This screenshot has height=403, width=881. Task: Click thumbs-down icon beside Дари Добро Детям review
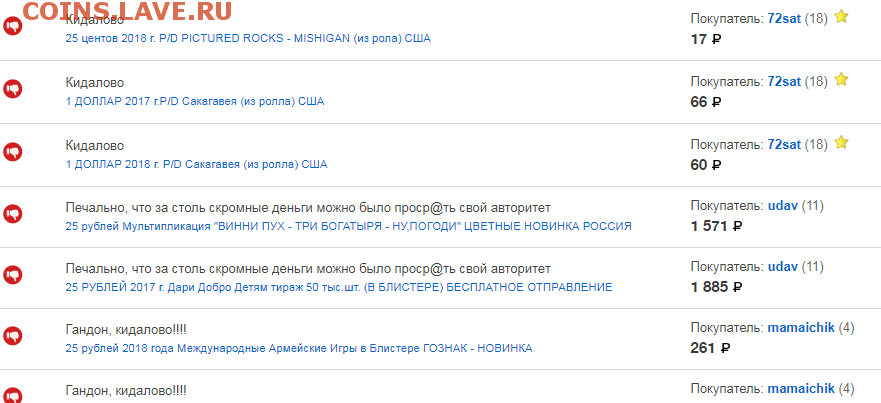pos(12,275)
